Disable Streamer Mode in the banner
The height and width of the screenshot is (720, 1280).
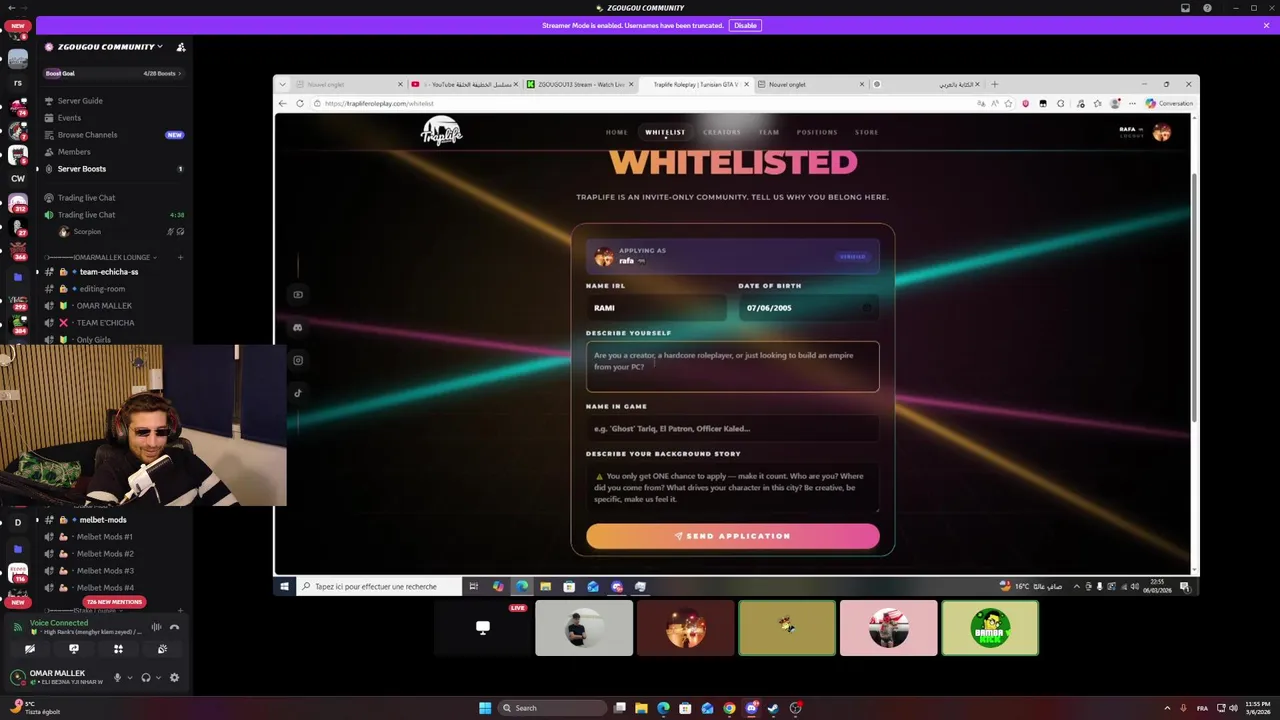coord(745,25)
